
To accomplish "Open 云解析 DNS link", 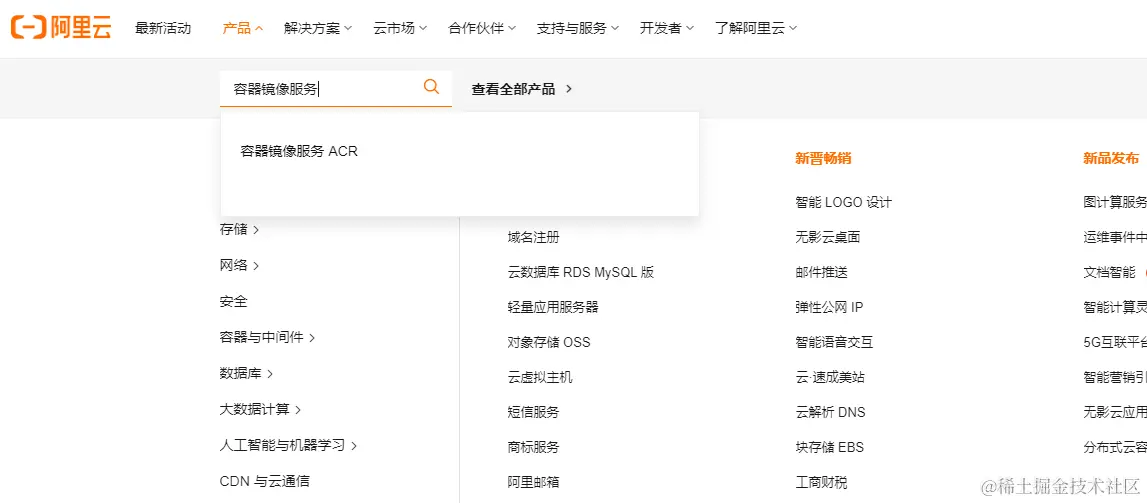I will [830, 412].
